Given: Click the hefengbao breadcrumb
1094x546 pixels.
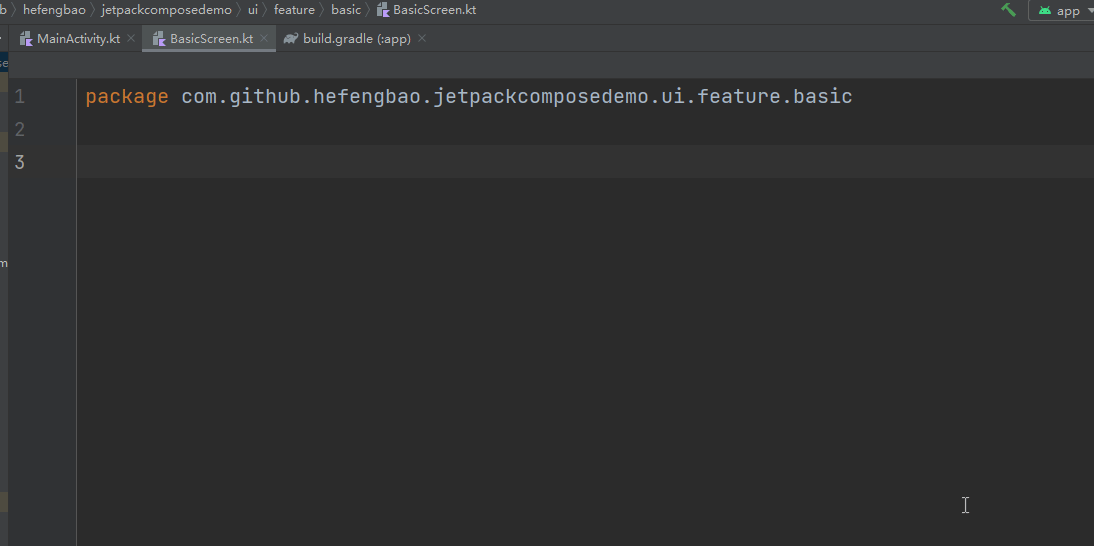Looking at the screenshot, I should (x=54, y=10).
